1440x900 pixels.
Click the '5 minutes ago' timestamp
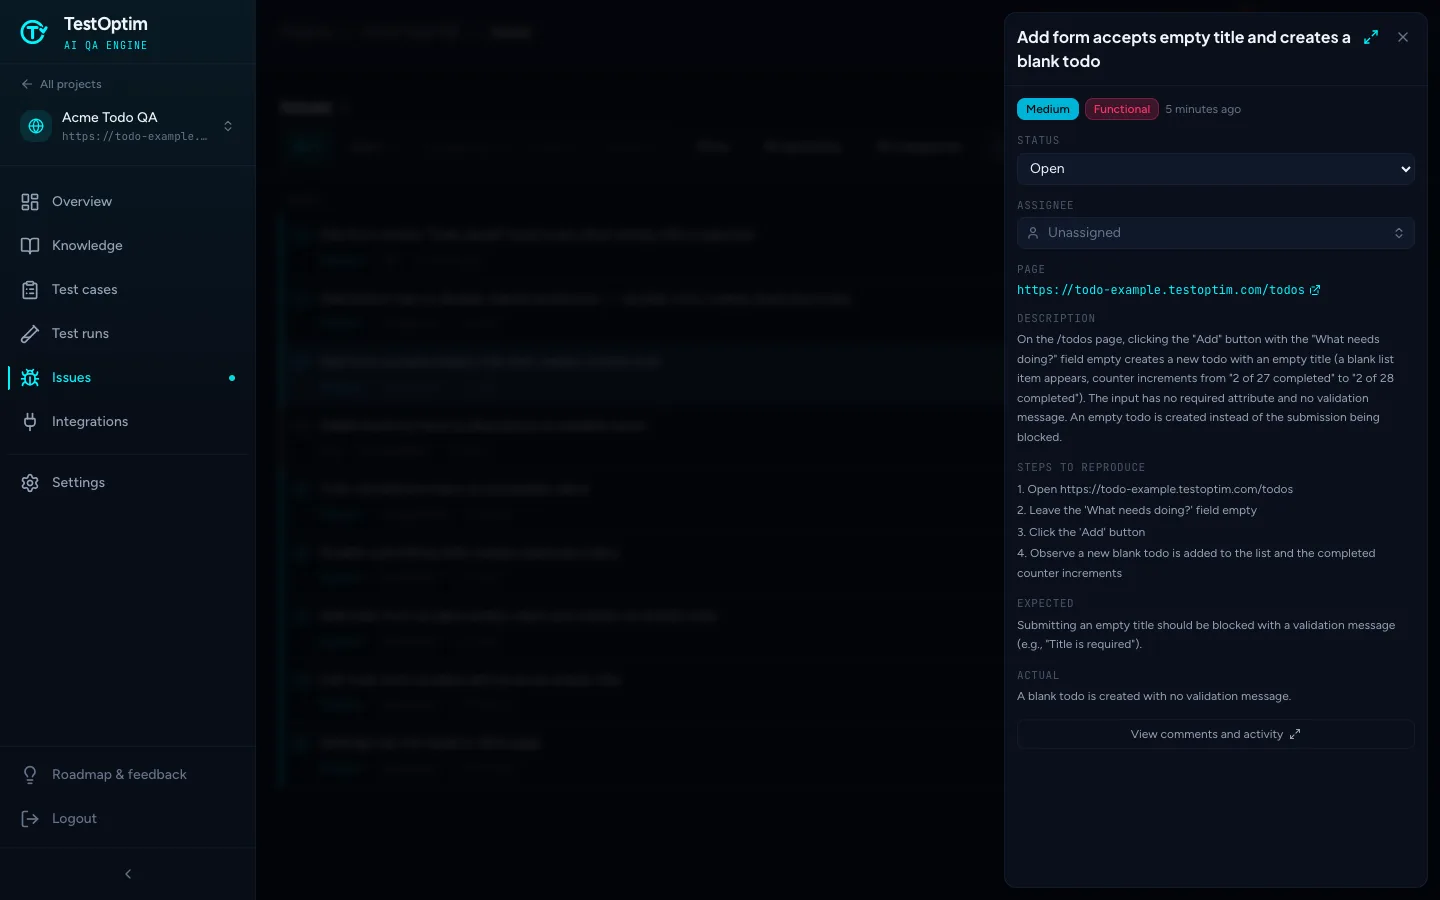point(1203,109)
